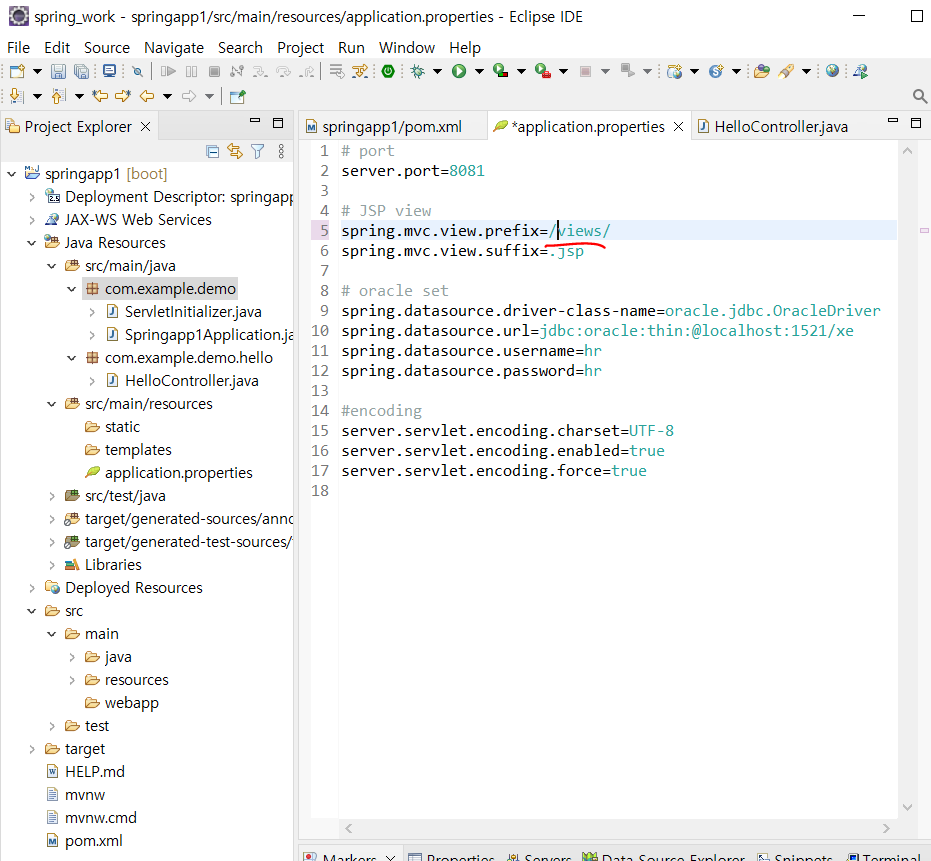Click the Open Type folder icon
This screenshot has width=931, height=861.
tap(762, 71)
